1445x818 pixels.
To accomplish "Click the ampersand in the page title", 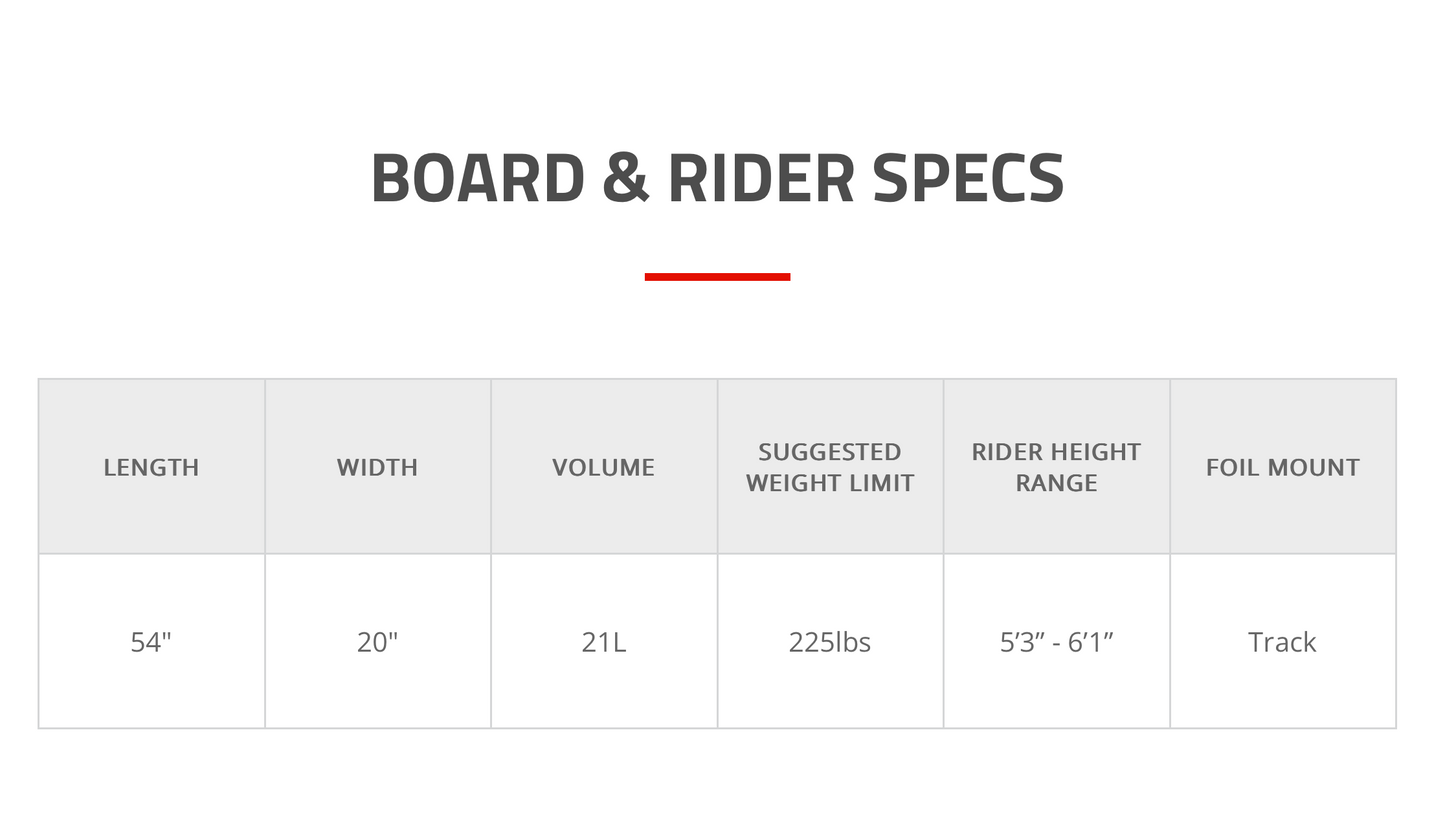I will pos(626,179).
